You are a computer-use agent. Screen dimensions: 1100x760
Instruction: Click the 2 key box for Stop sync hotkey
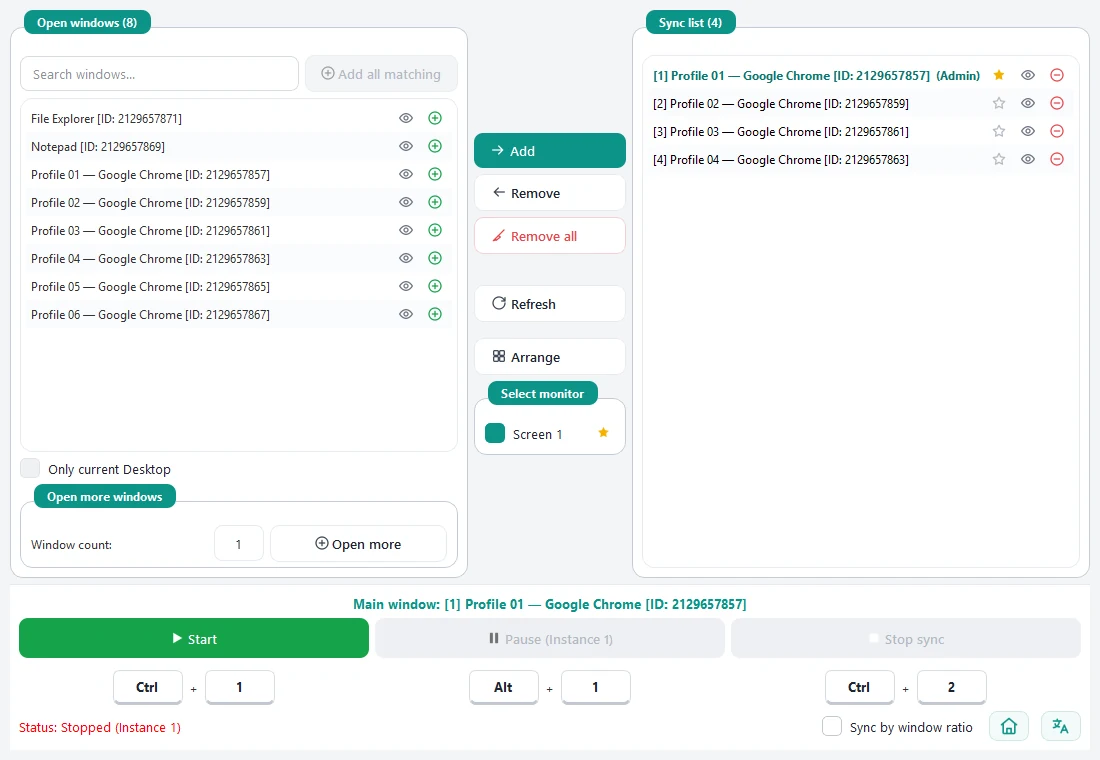pyautogui.click(x=951, y=687)
